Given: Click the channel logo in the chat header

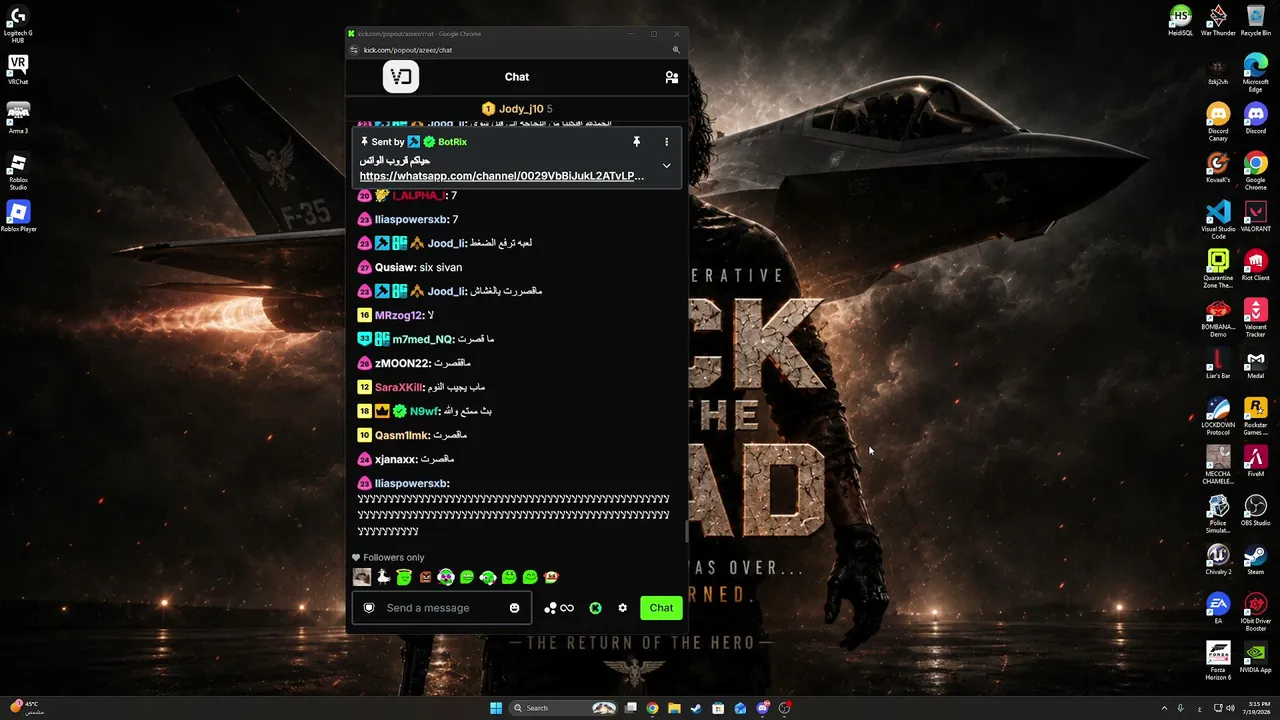Looking at the screenshot, I should pos(401,77).
